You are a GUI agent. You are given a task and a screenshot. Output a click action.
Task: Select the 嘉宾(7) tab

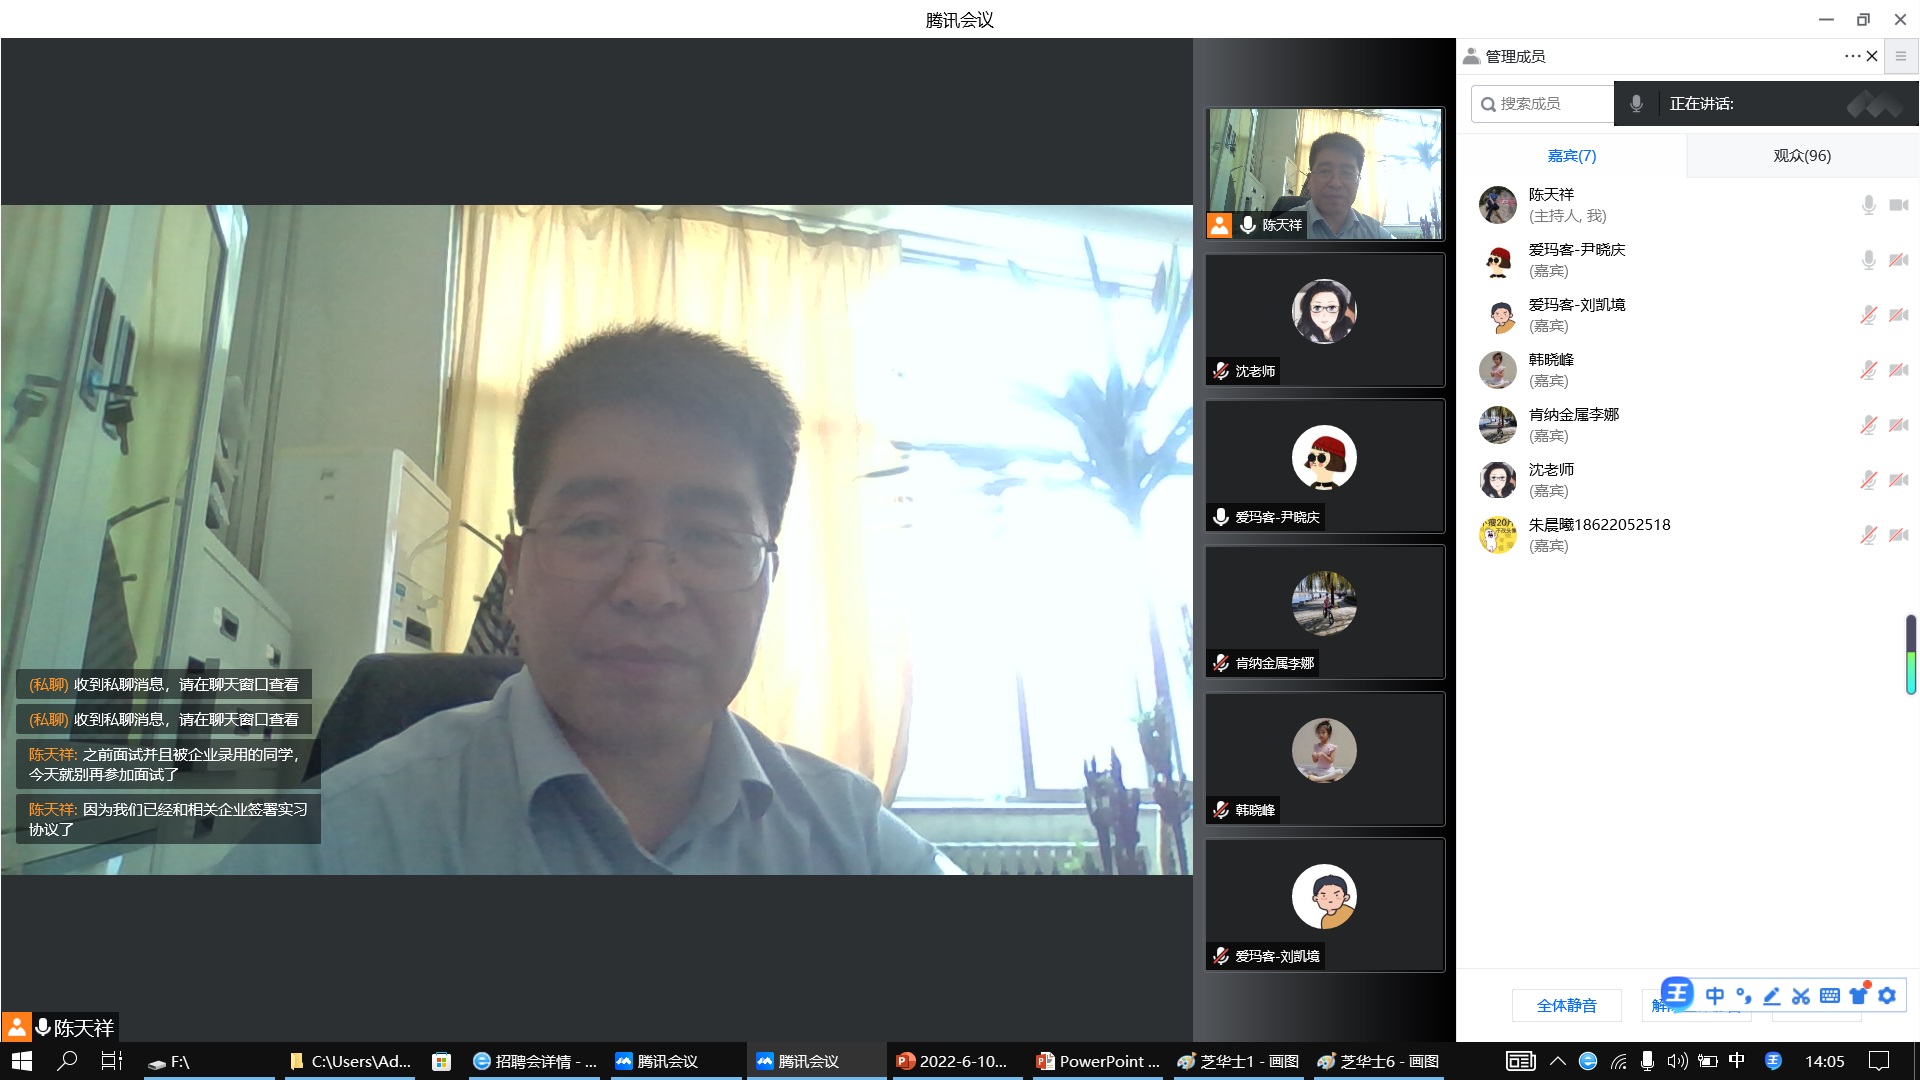(1572, 156)
